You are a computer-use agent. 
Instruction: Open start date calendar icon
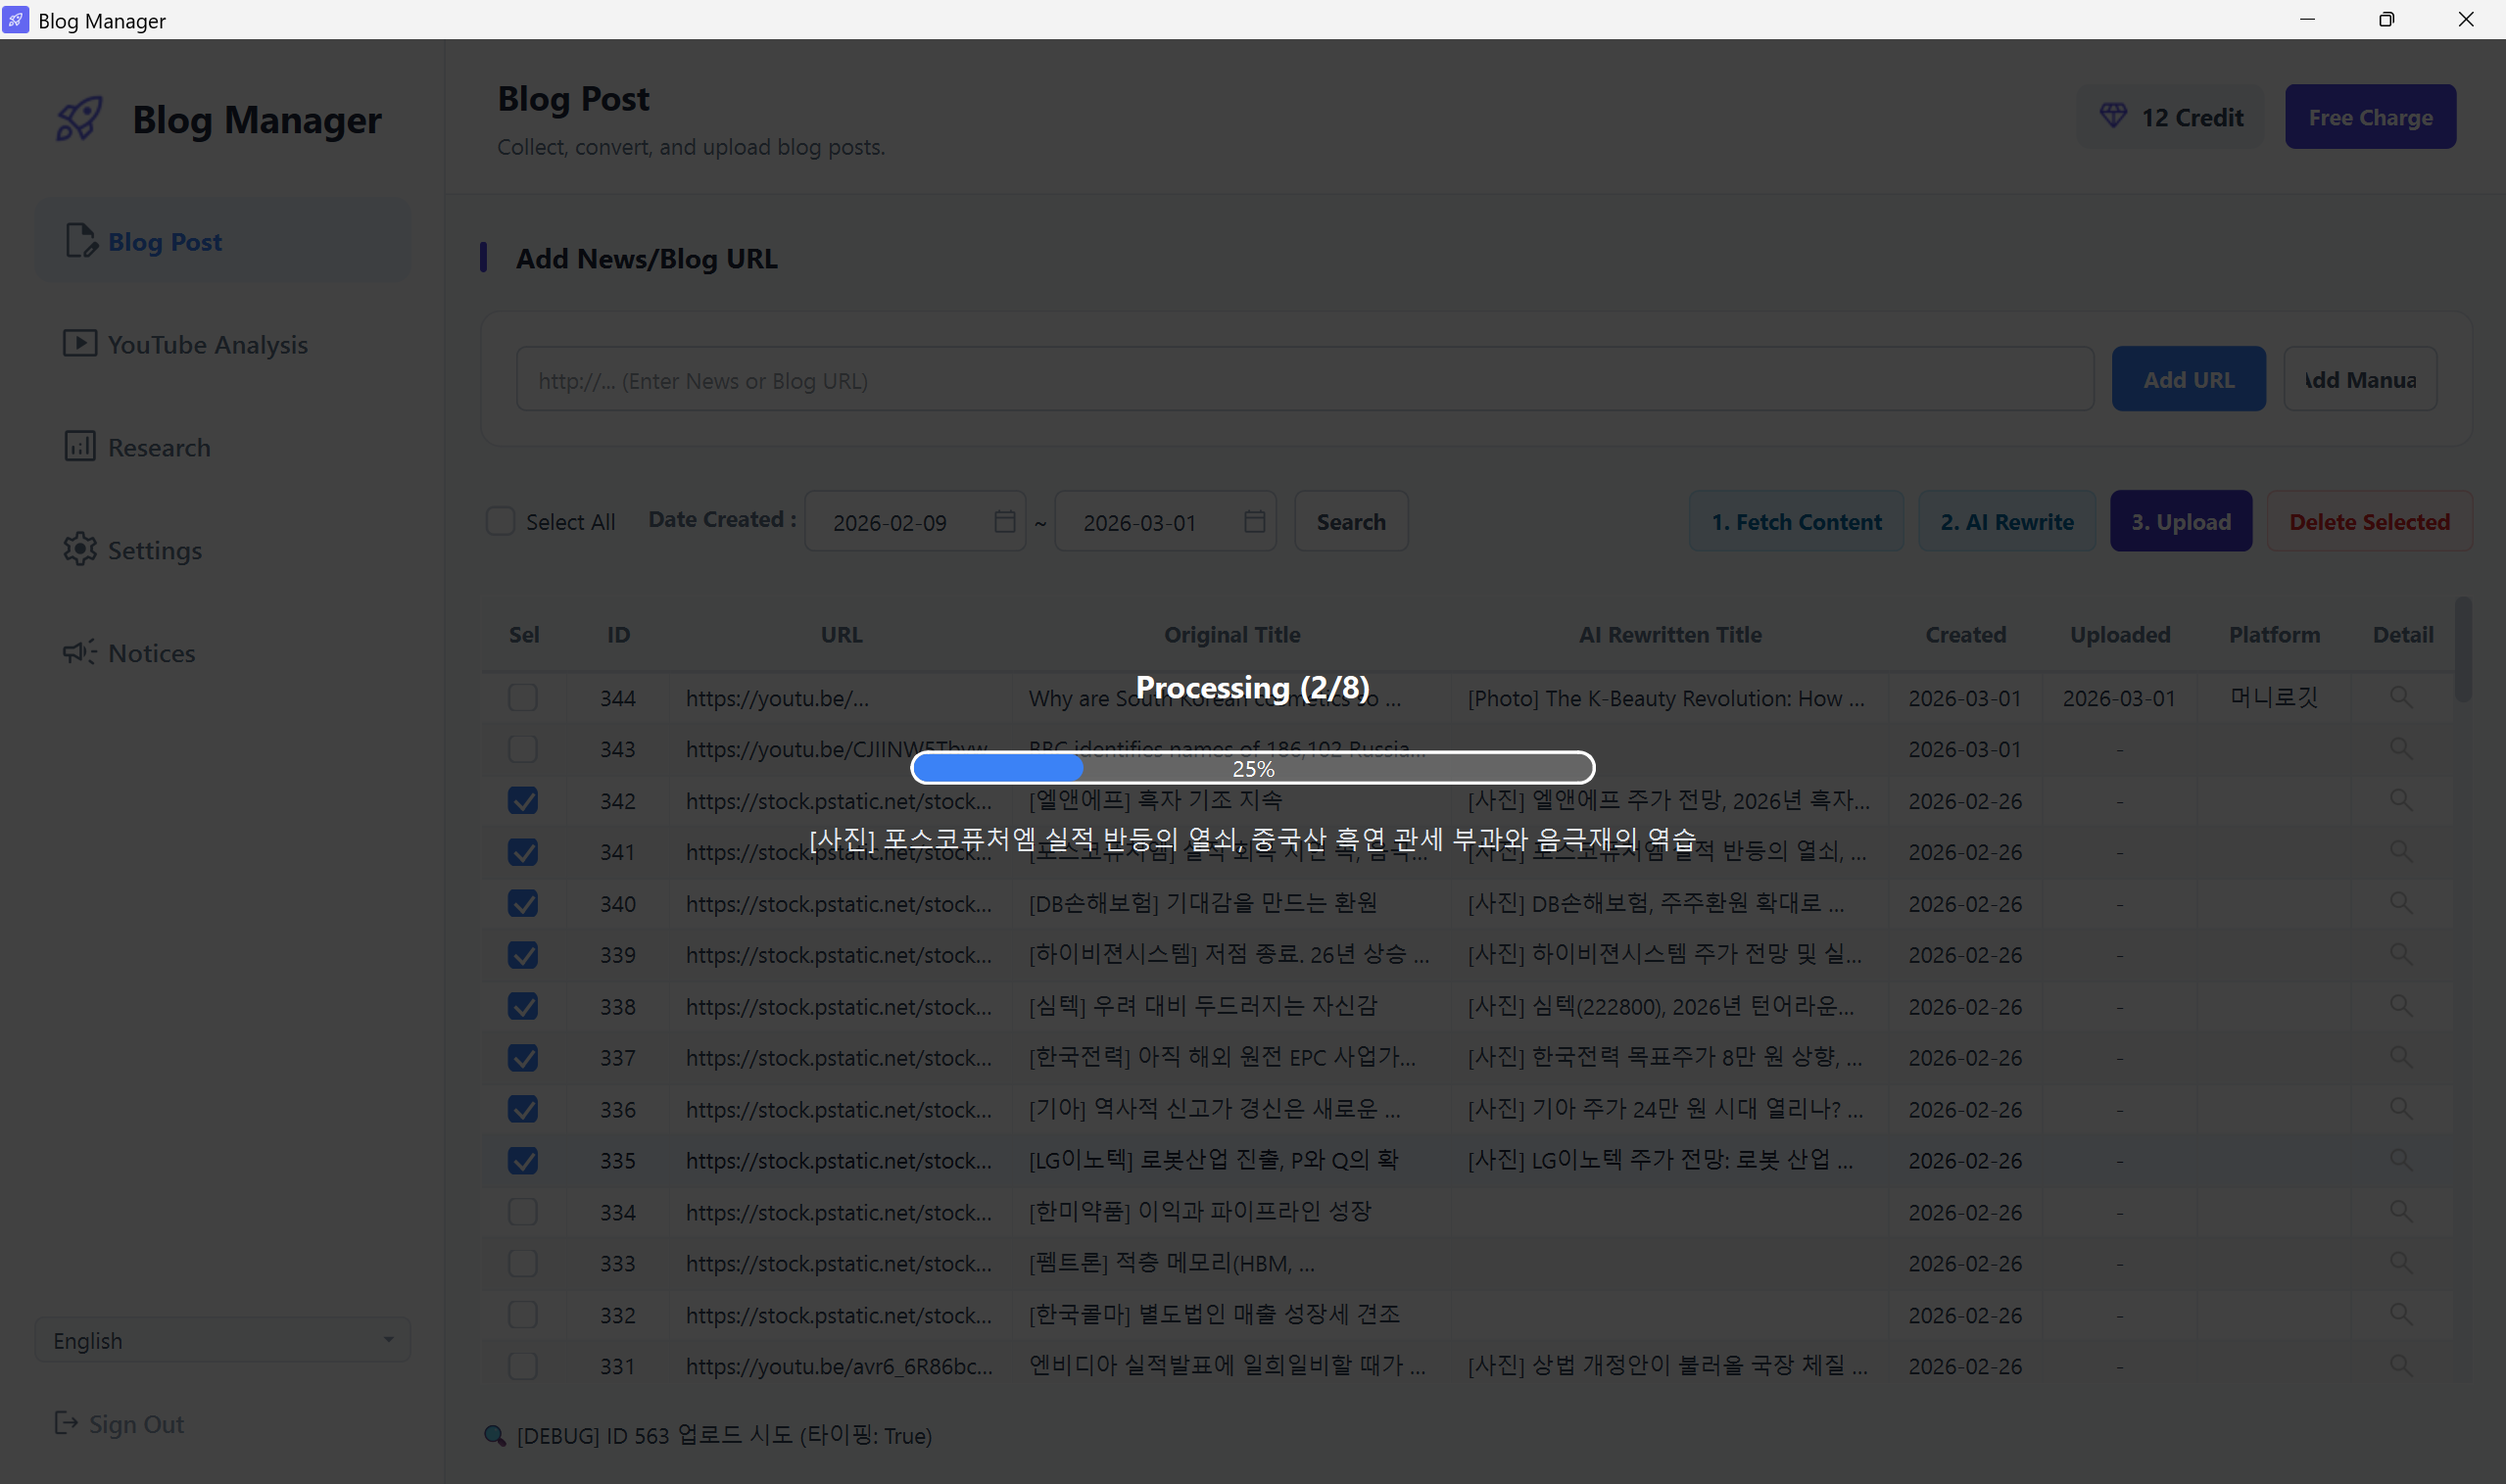(x=1004, y=521)
